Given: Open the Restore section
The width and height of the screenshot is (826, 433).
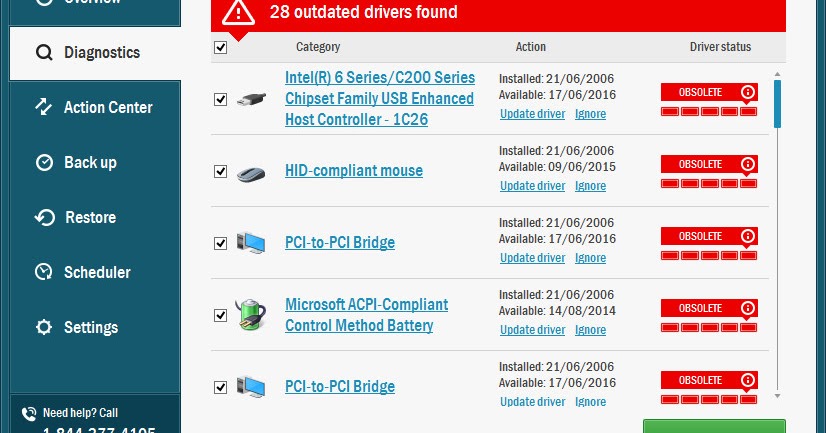Looking at the screenshot, I should pos(90,217).
